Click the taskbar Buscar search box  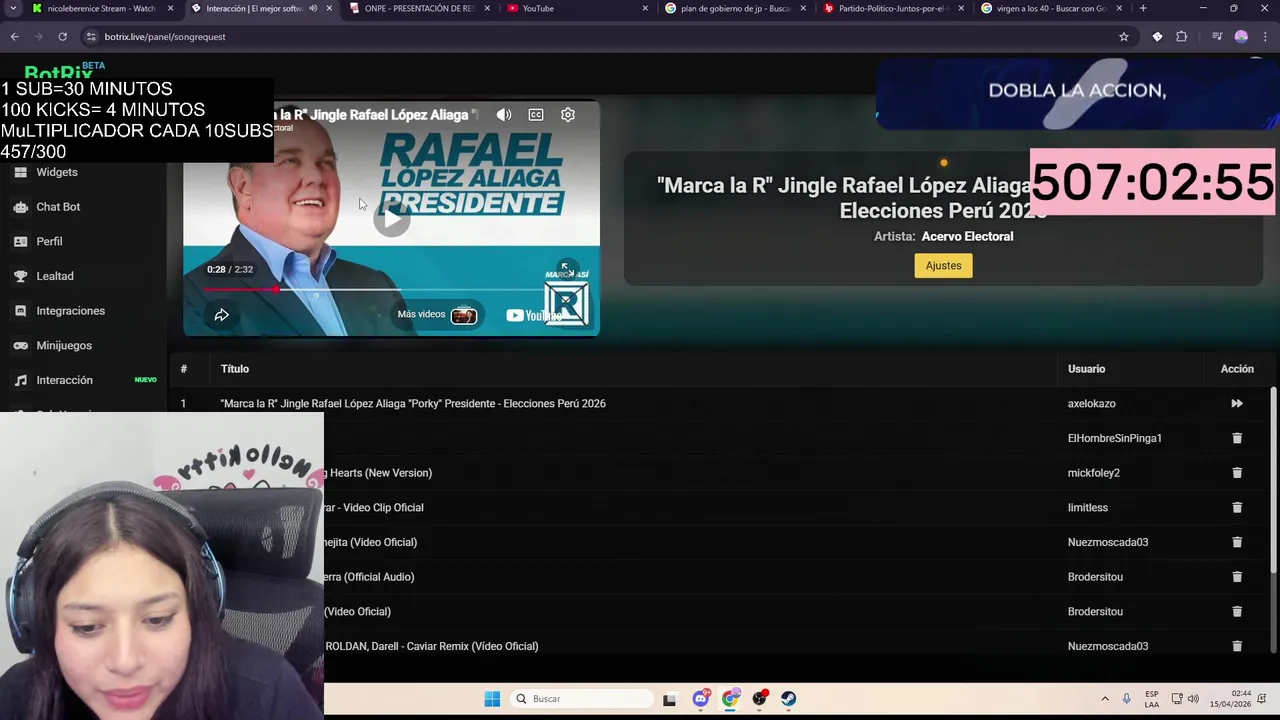pyautogui.click(x=580, y=699)
